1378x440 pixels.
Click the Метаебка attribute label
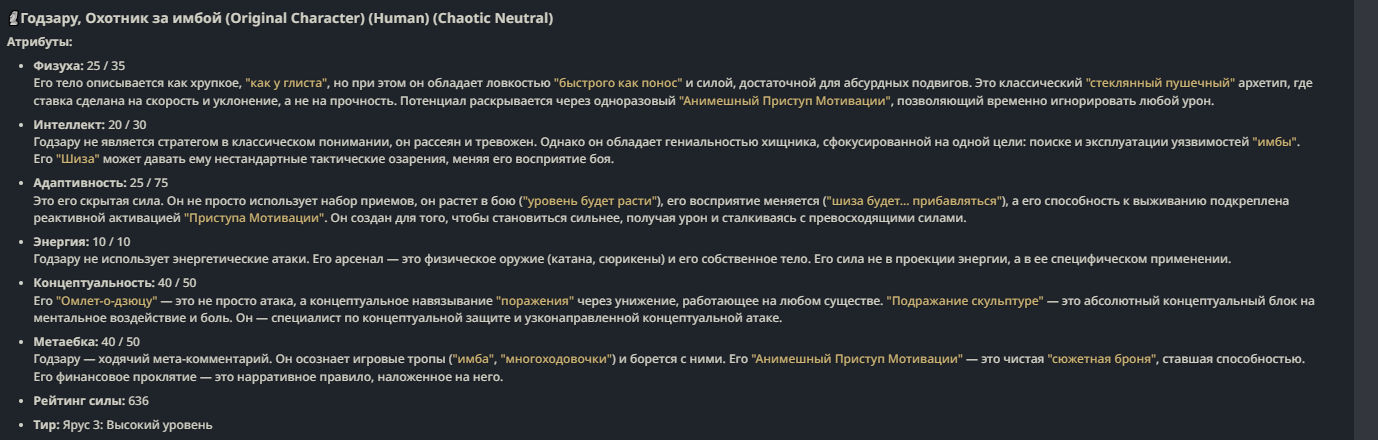(66, 342)
